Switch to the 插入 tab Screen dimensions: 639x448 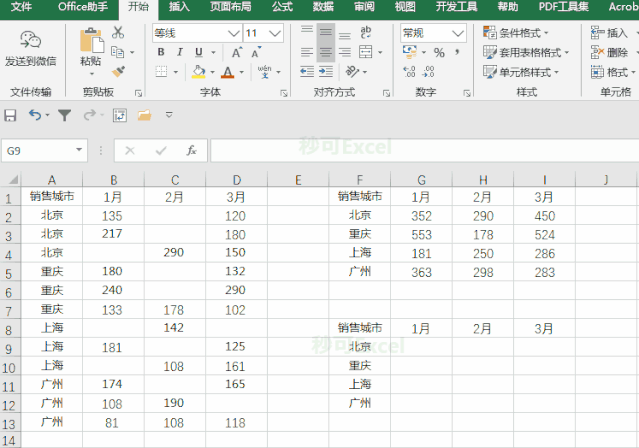(179, 7)
